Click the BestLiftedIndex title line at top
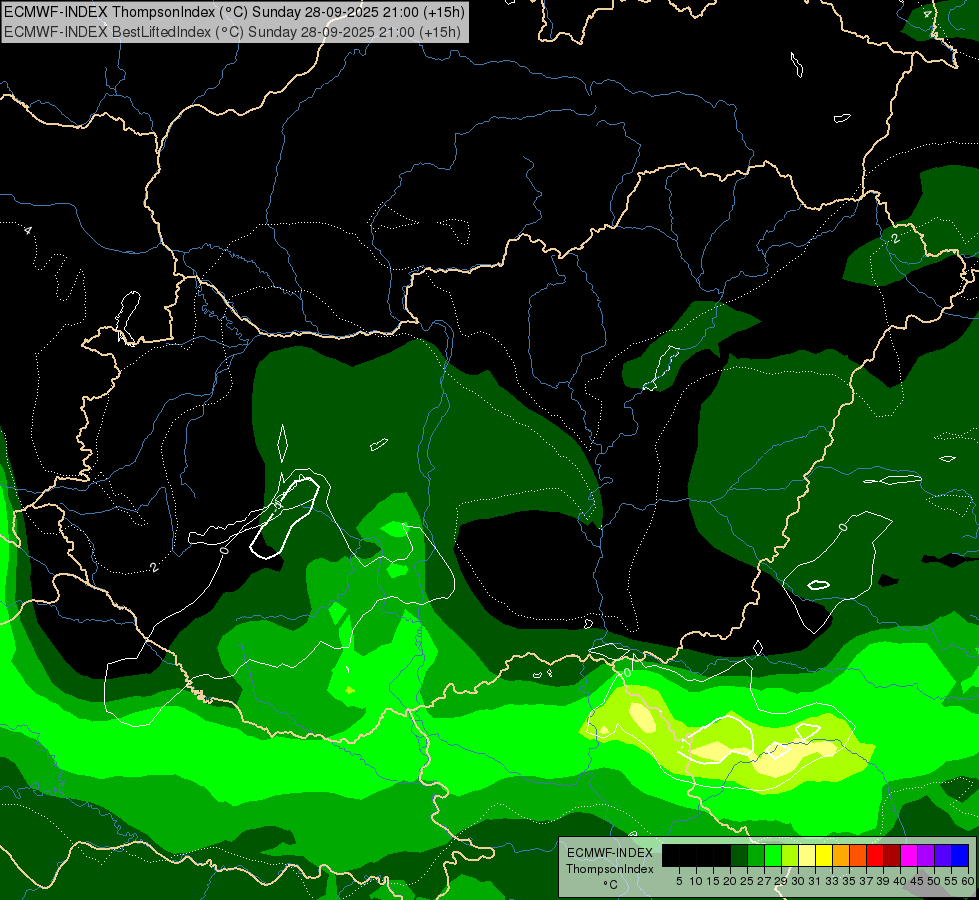 coord(232,32)
